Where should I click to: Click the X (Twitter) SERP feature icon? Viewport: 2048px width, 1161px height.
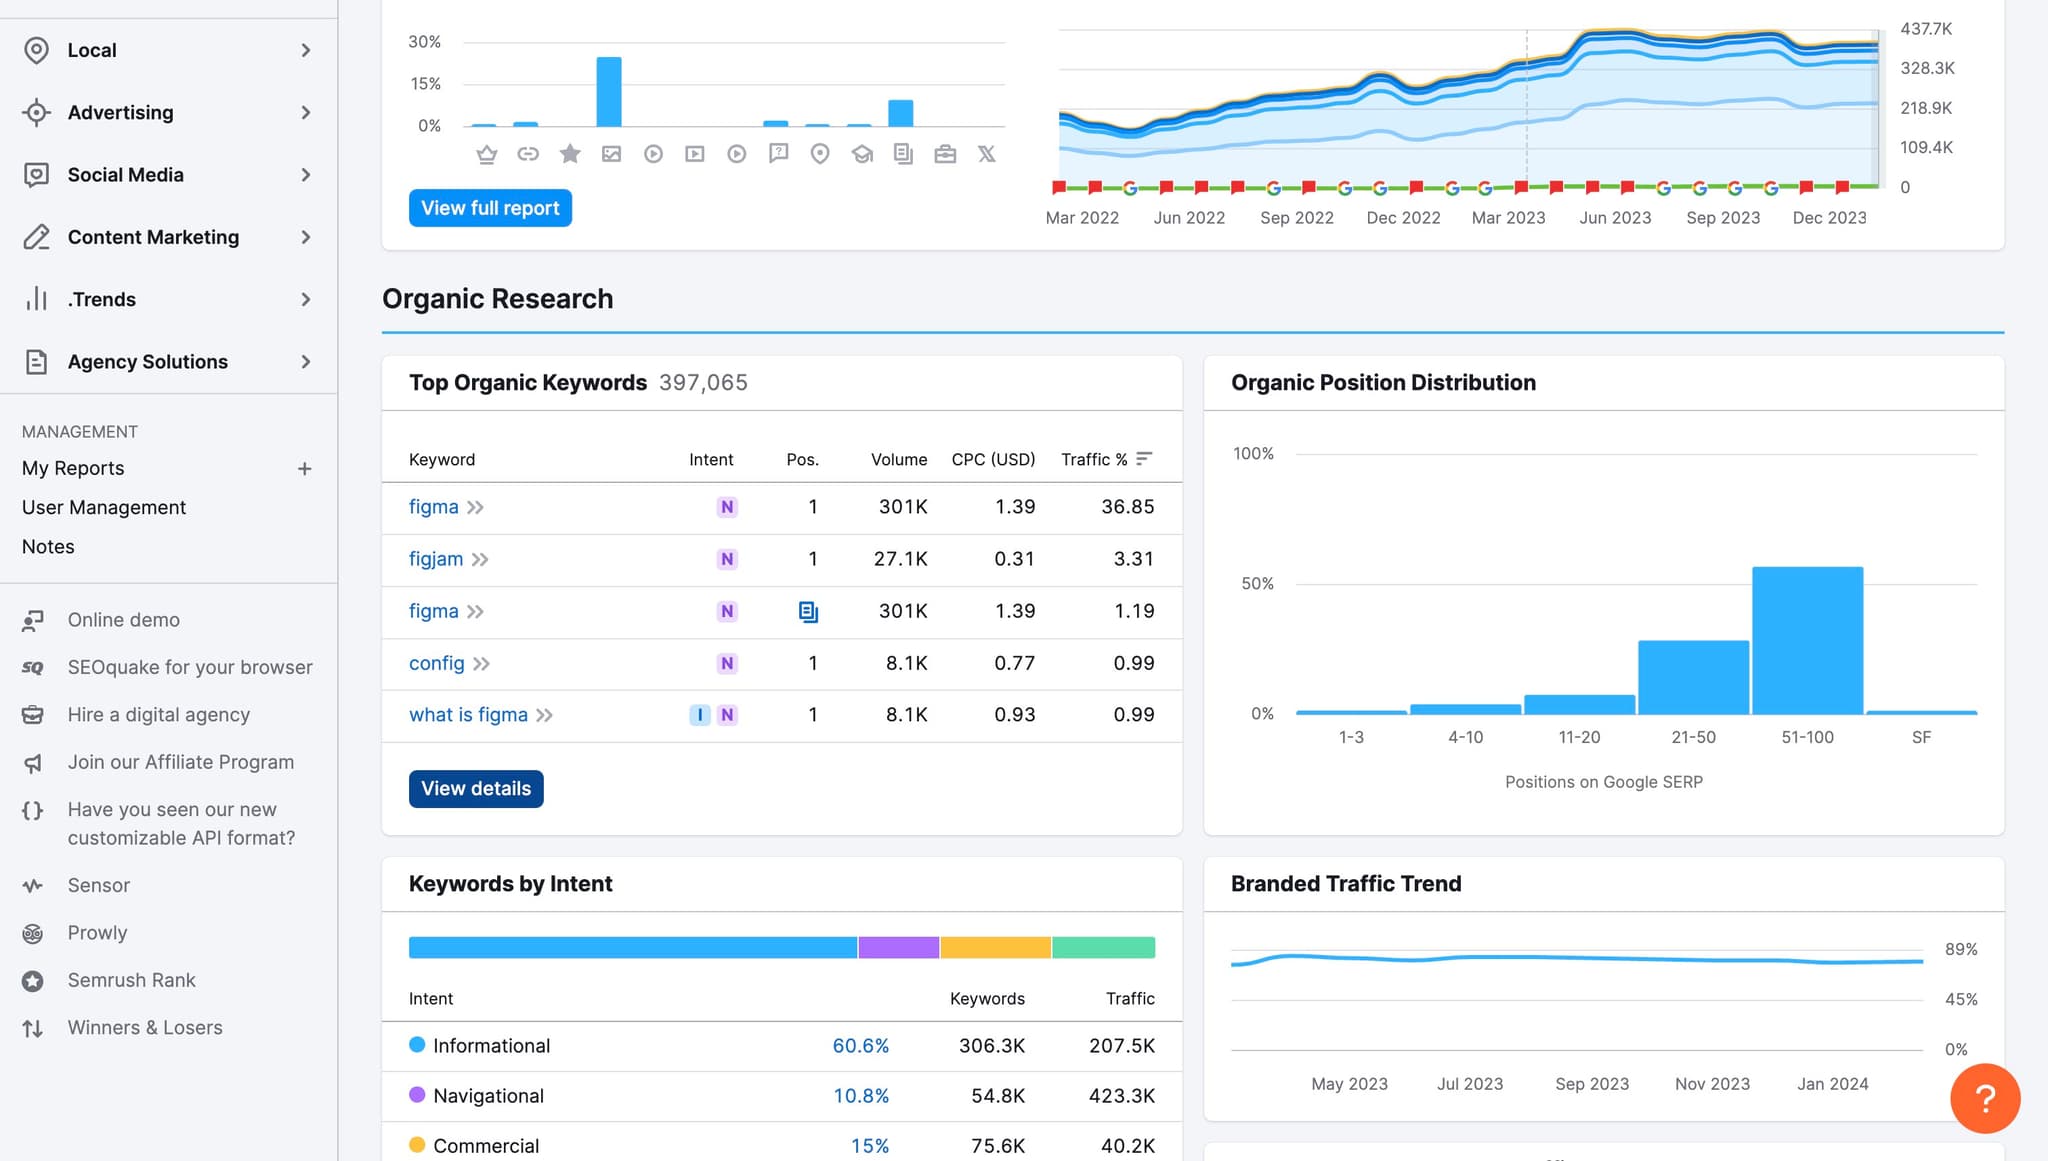click(x=986, y=154)
